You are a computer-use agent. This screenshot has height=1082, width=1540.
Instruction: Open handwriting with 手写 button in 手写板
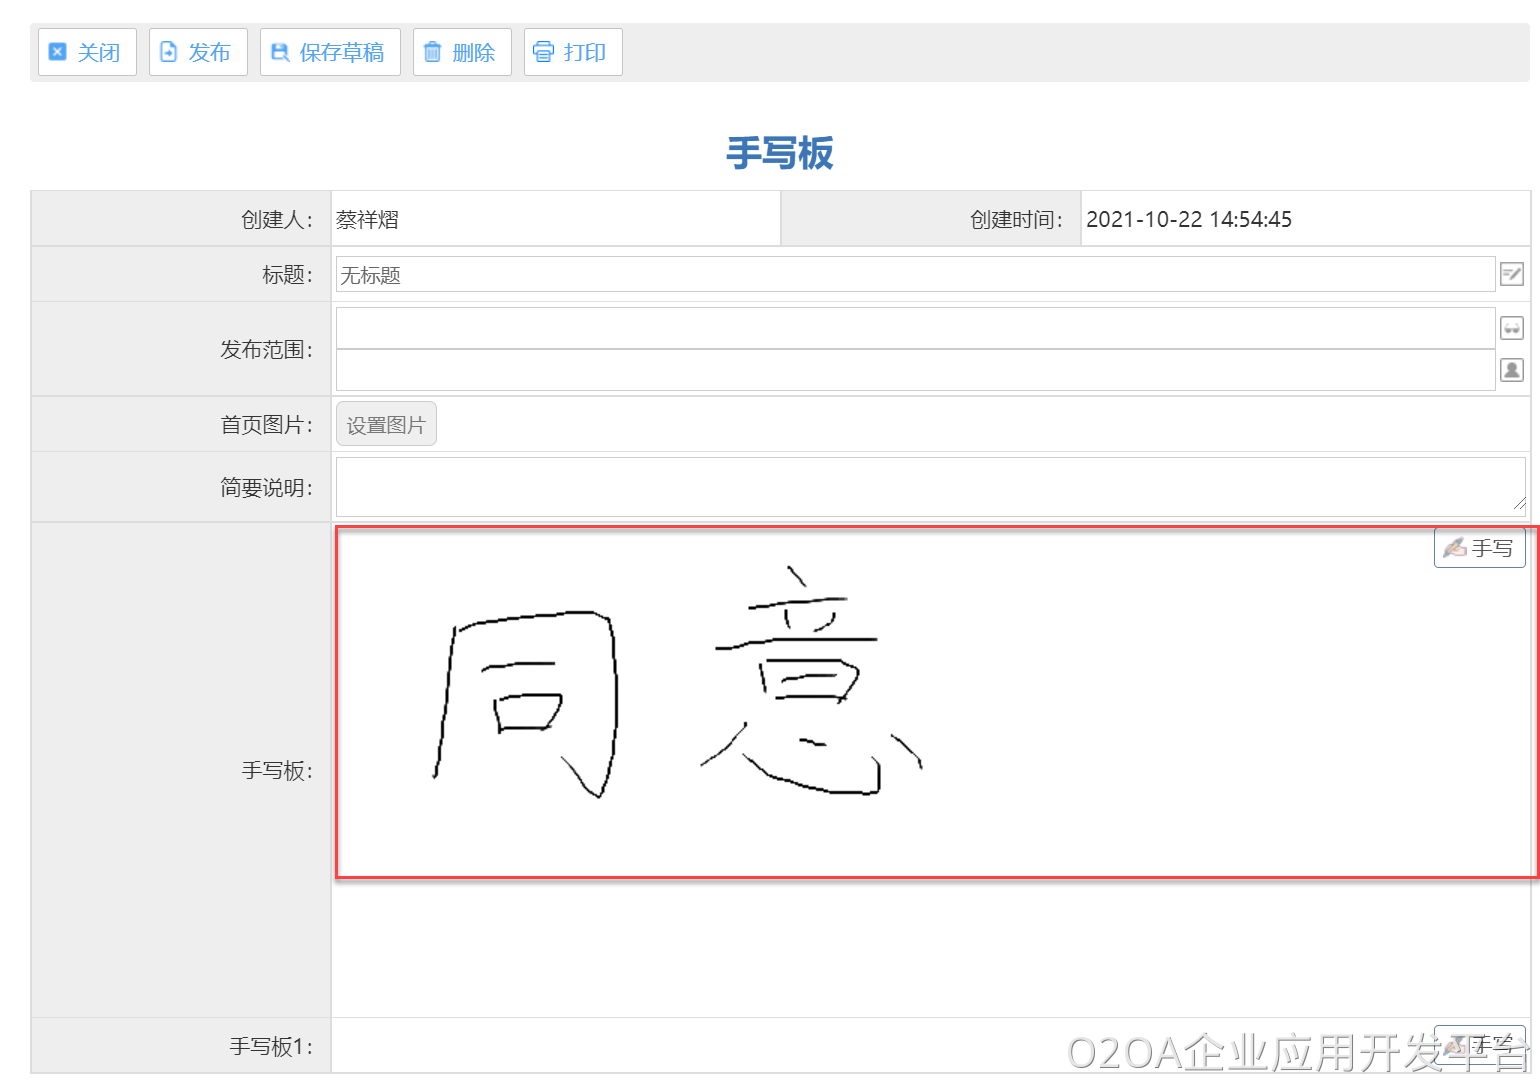click(x=1479, y=548)
